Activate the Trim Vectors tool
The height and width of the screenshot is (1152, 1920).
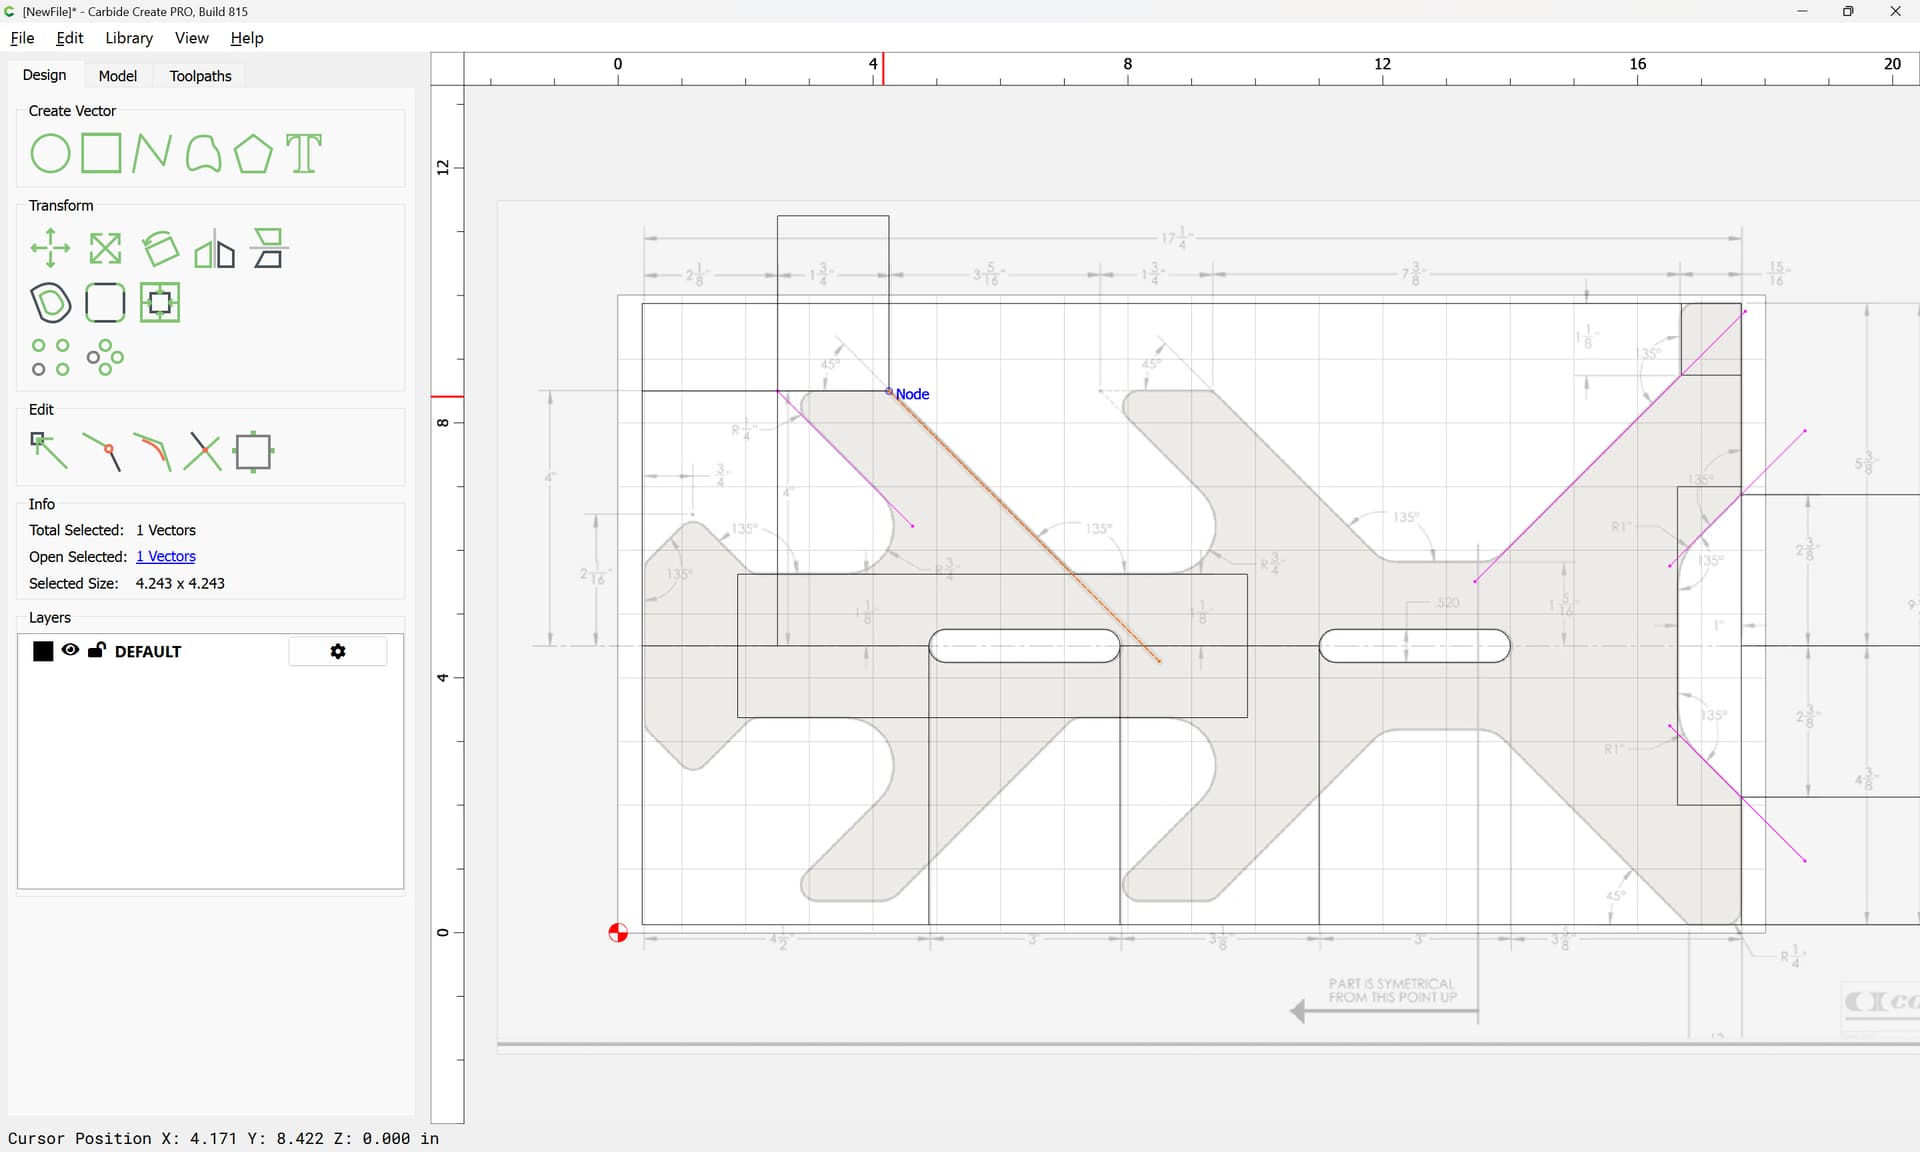point(203,452)
